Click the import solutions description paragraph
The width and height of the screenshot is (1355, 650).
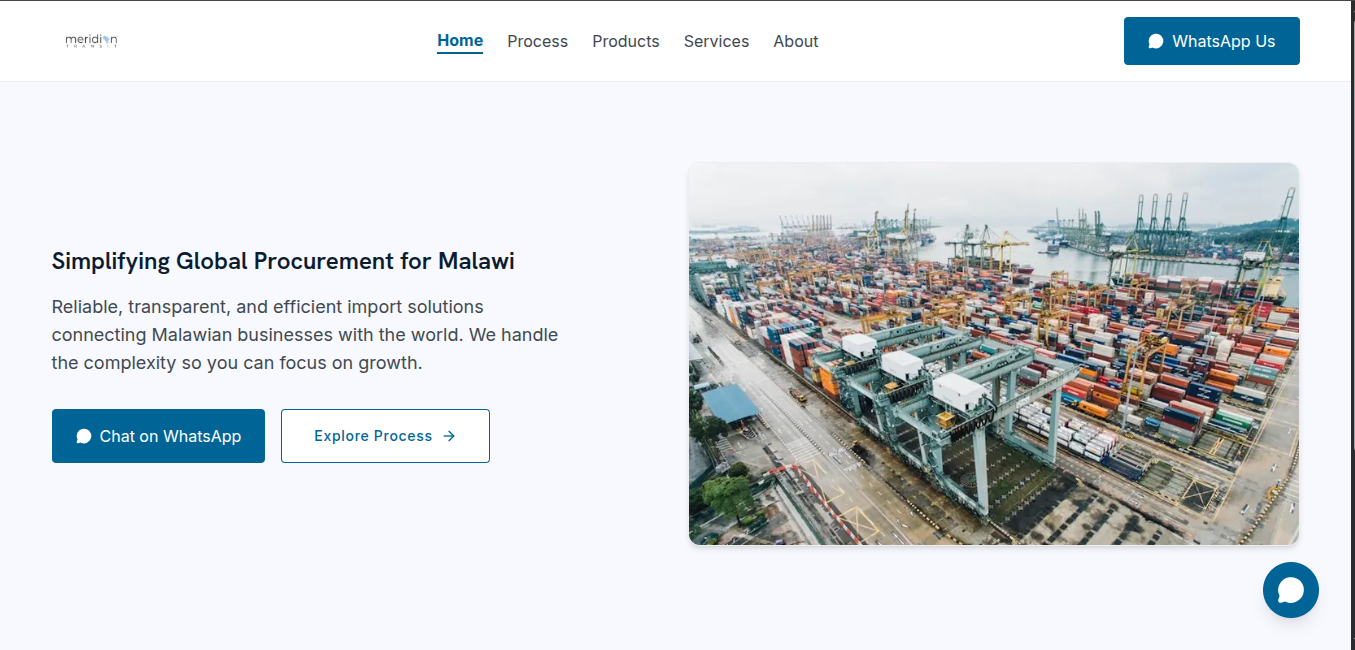tap(305, 335)
